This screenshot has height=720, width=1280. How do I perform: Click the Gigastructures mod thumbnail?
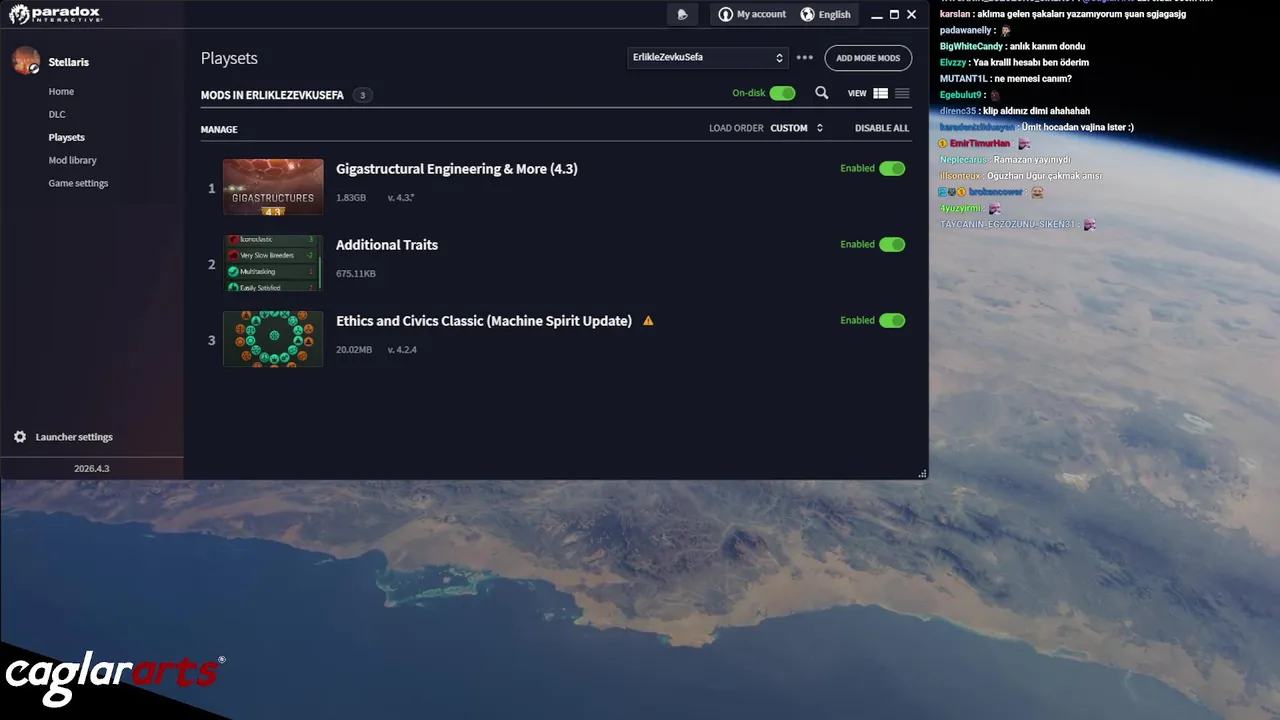[x=273, y=187]
